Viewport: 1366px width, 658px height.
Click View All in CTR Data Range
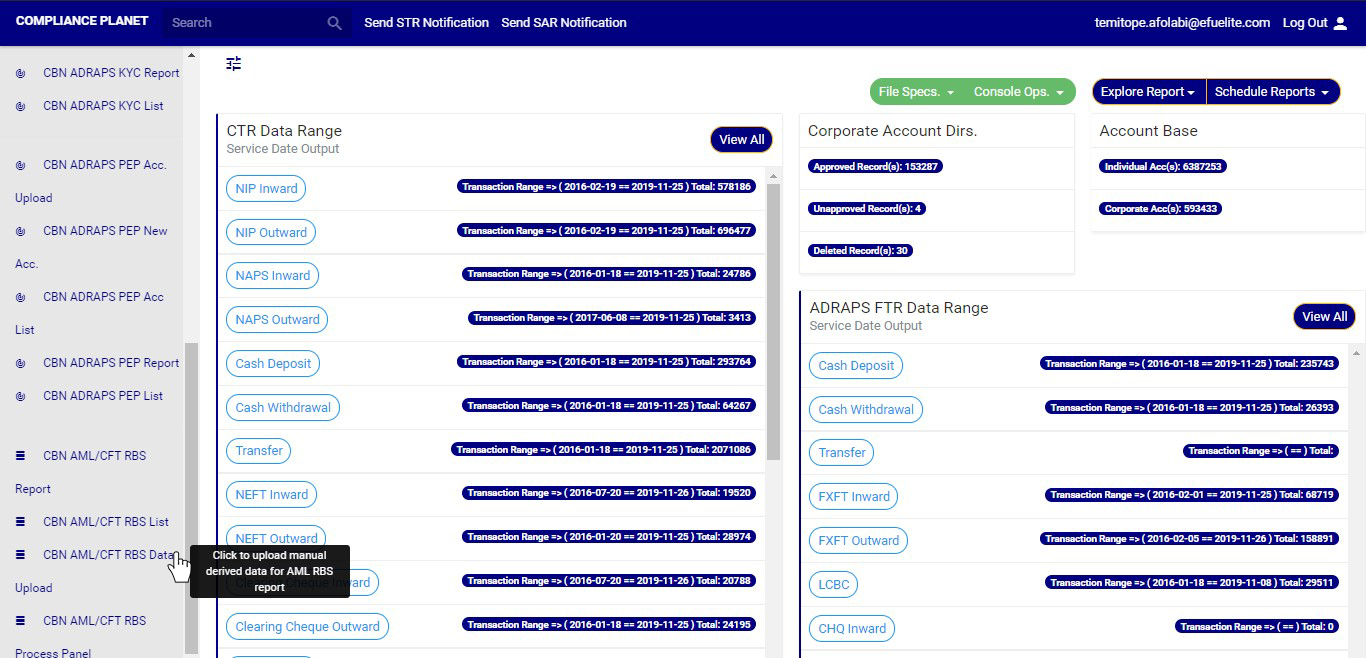(x=741, y=140)
